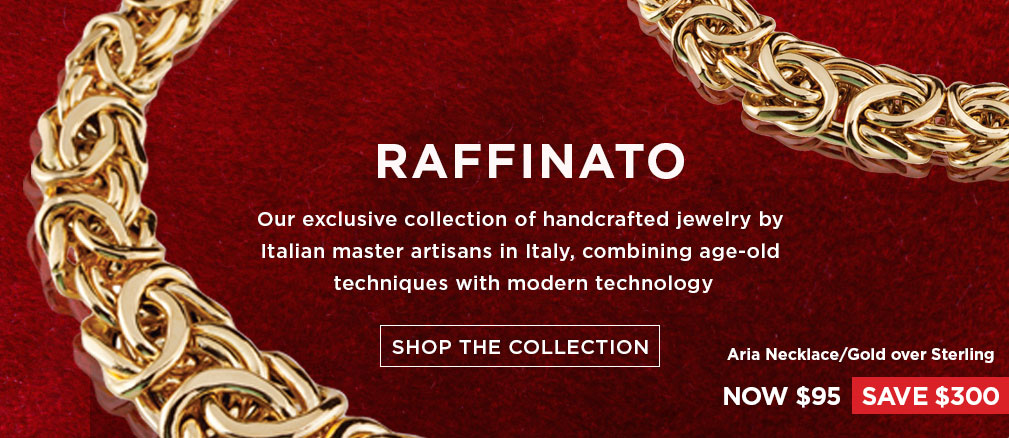This screenshot has height=438, width=1009.
Task: Click the word 'COLLECTION' inside the outlined button
Action: pyautogui.click(x=579, y=347)
